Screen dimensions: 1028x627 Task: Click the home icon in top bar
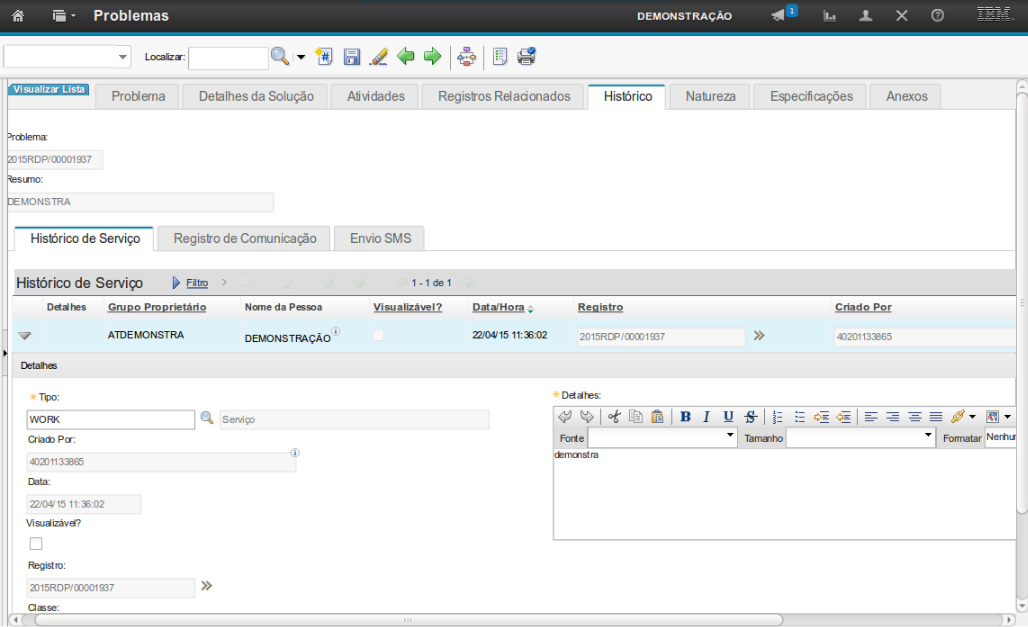[x=18, y=16]
